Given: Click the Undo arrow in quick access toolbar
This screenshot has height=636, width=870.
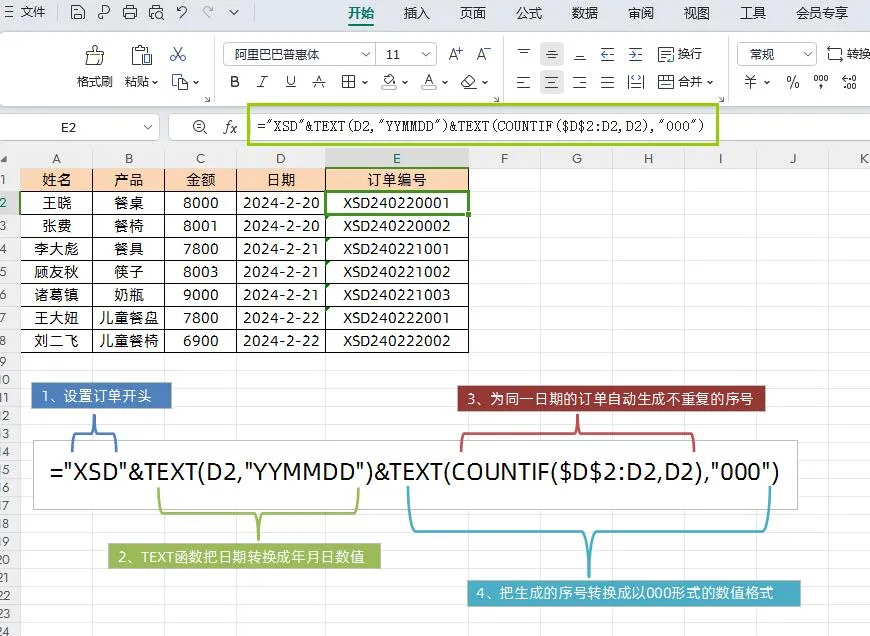Looking at the screenshot, I should tap(182, 13).
